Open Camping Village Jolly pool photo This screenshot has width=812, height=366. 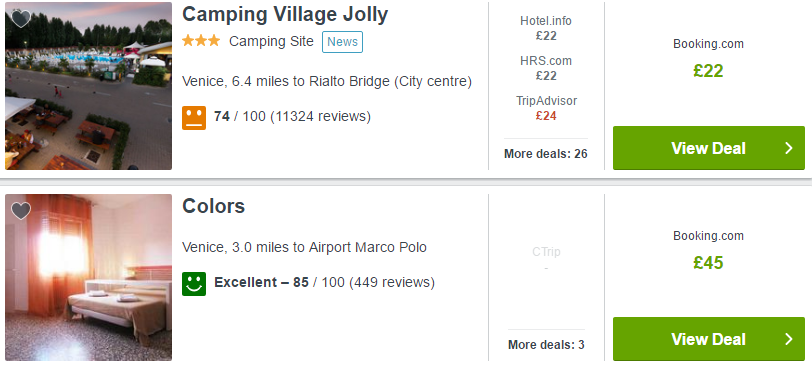pos(89,86)
